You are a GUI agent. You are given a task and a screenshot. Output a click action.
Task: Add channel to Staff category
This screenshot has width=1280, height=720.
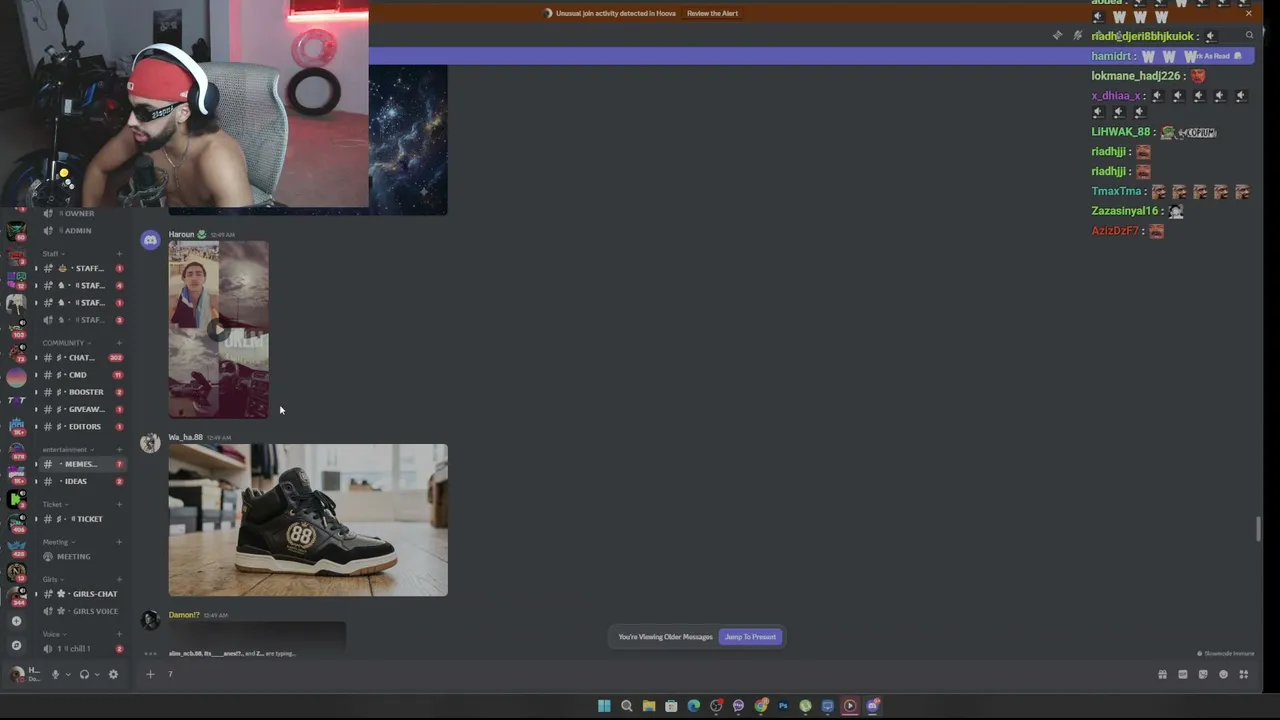click(119, 254)
